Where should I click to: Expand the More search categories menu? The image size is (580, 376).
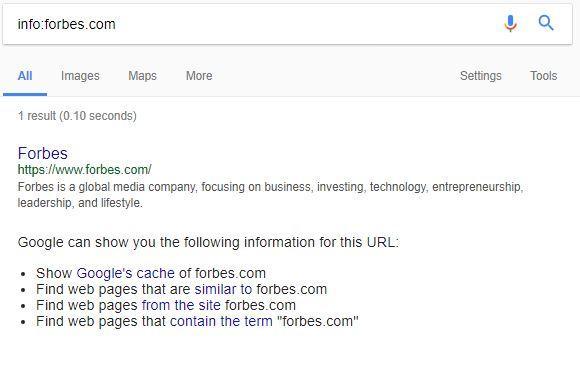tap(199, 76)
